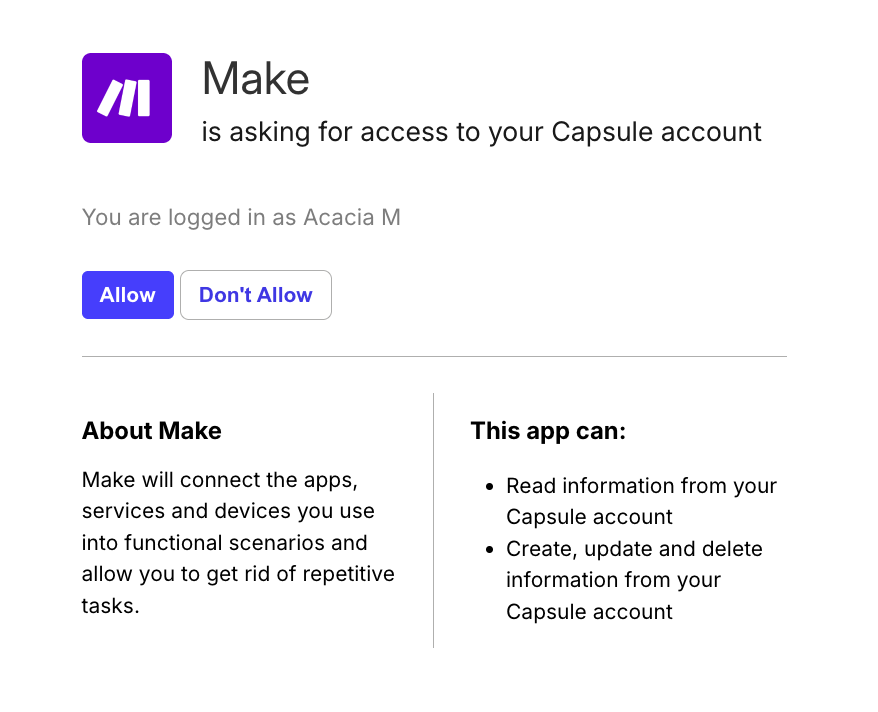Click the bullet point marker next to permissions
Image resolution: width=878 pixels, height=712 pixels.
[487, 487]
